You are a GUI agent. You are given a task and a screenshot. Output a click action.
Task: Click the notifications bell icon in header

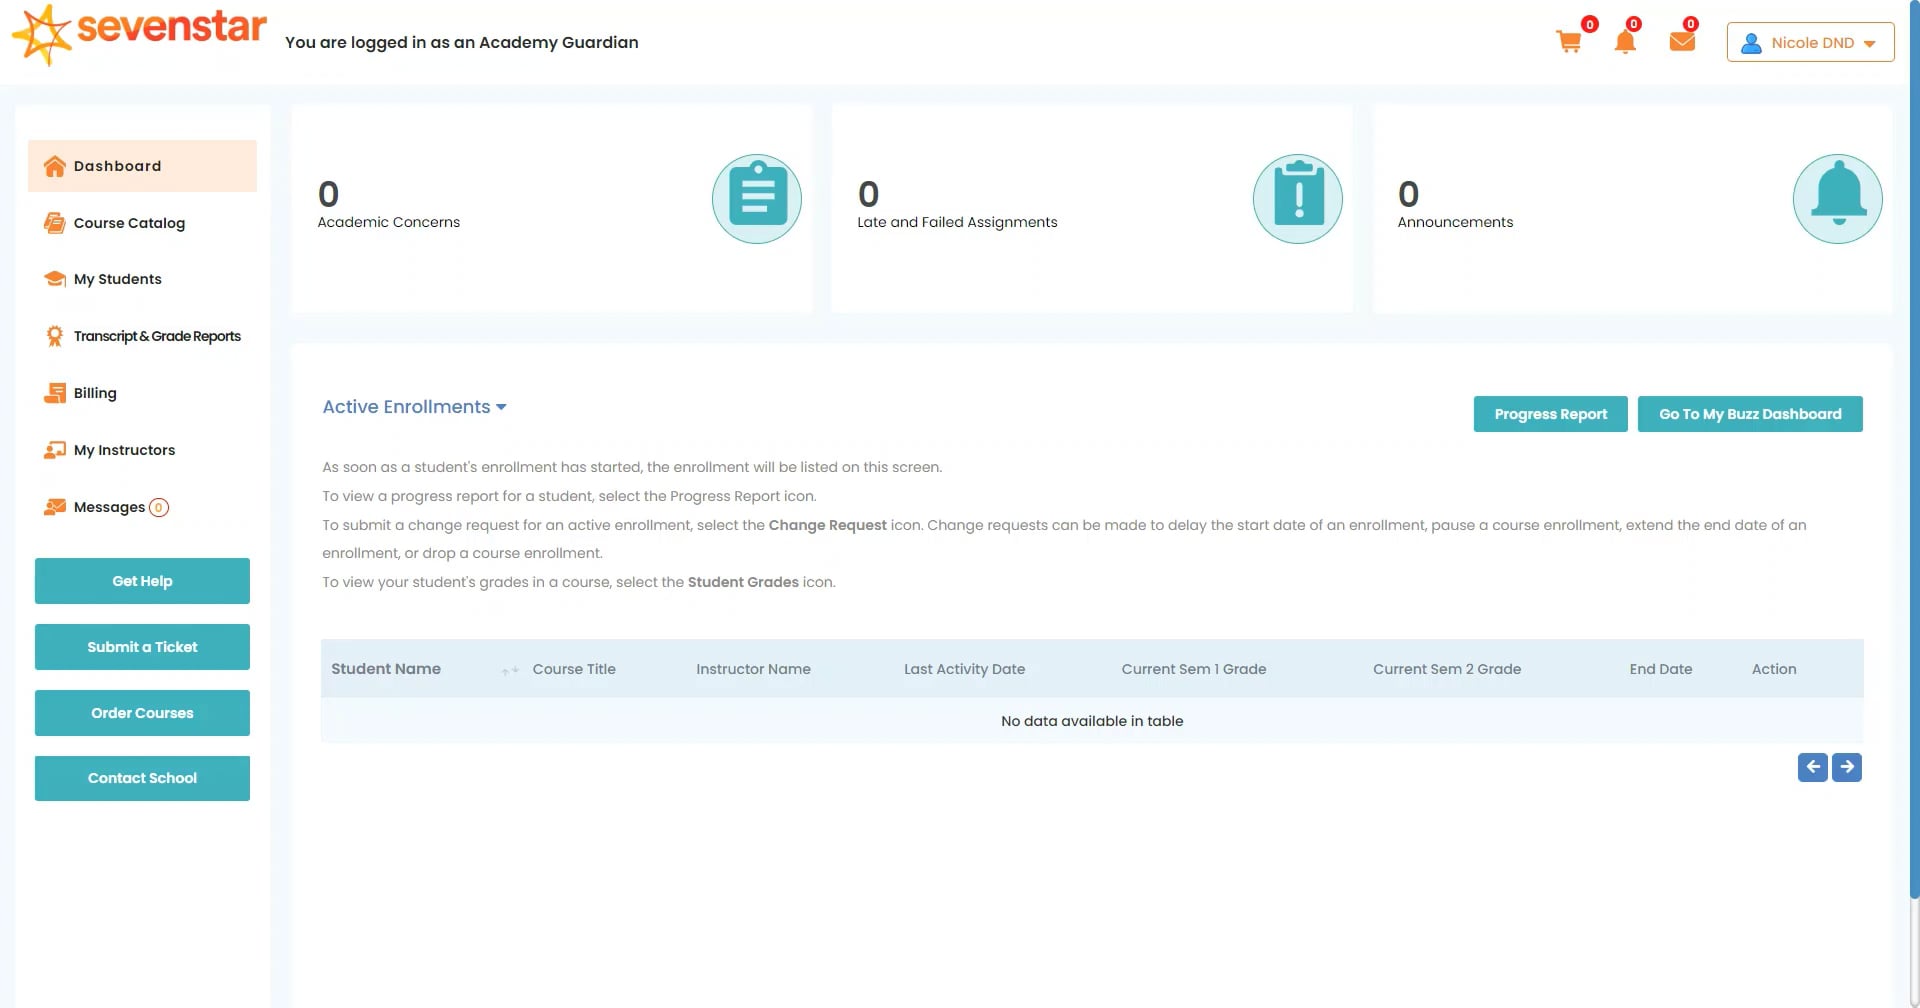[x=1625, y=41]
